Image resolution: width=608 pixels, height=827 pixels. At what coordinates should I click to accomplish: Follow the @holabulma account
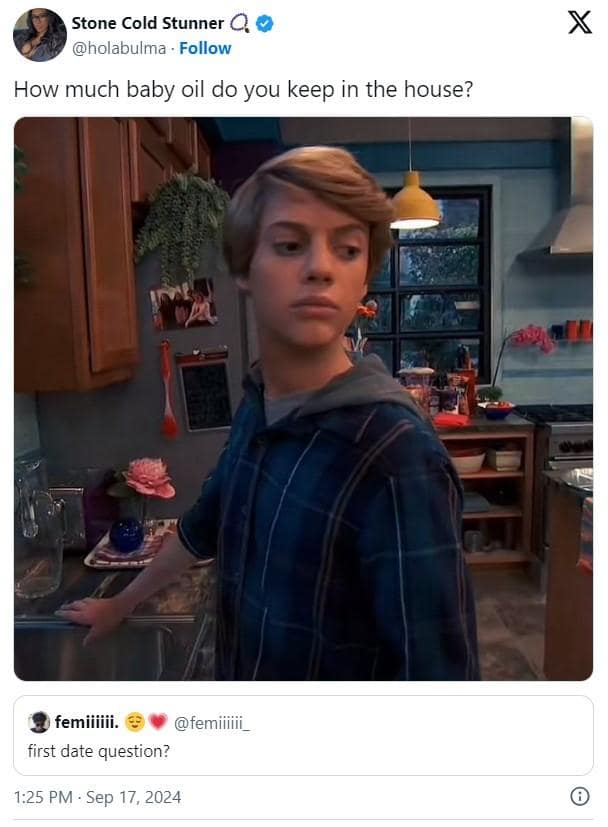(205, 49)
